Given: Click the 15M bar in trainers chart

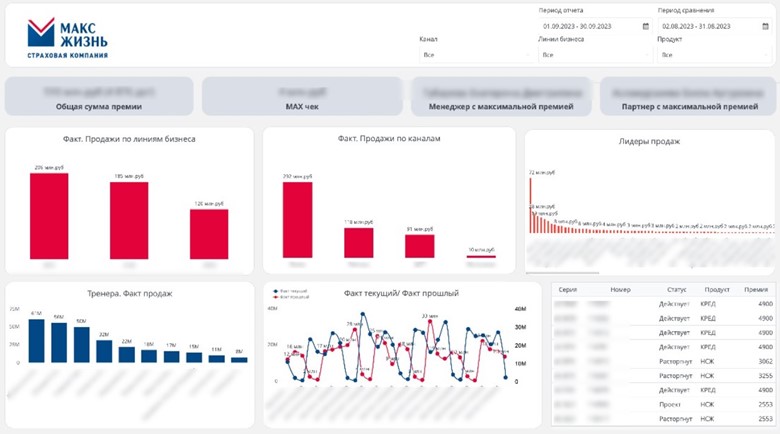Looking at the screenshot, I should point(194,357).
